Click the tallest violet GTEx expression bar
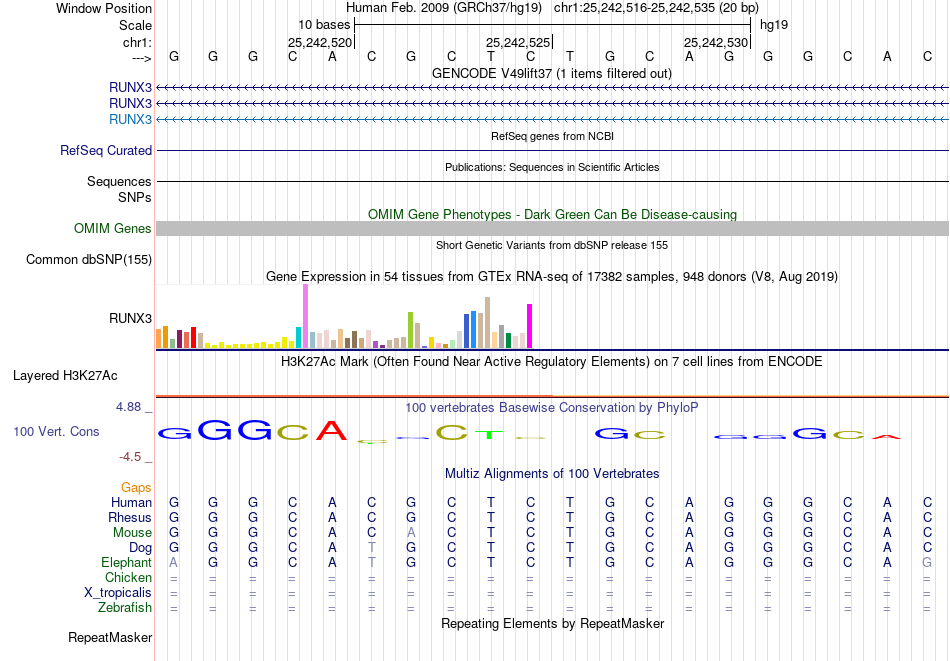This screenshot has width=950, height=661. pos(305,316)
